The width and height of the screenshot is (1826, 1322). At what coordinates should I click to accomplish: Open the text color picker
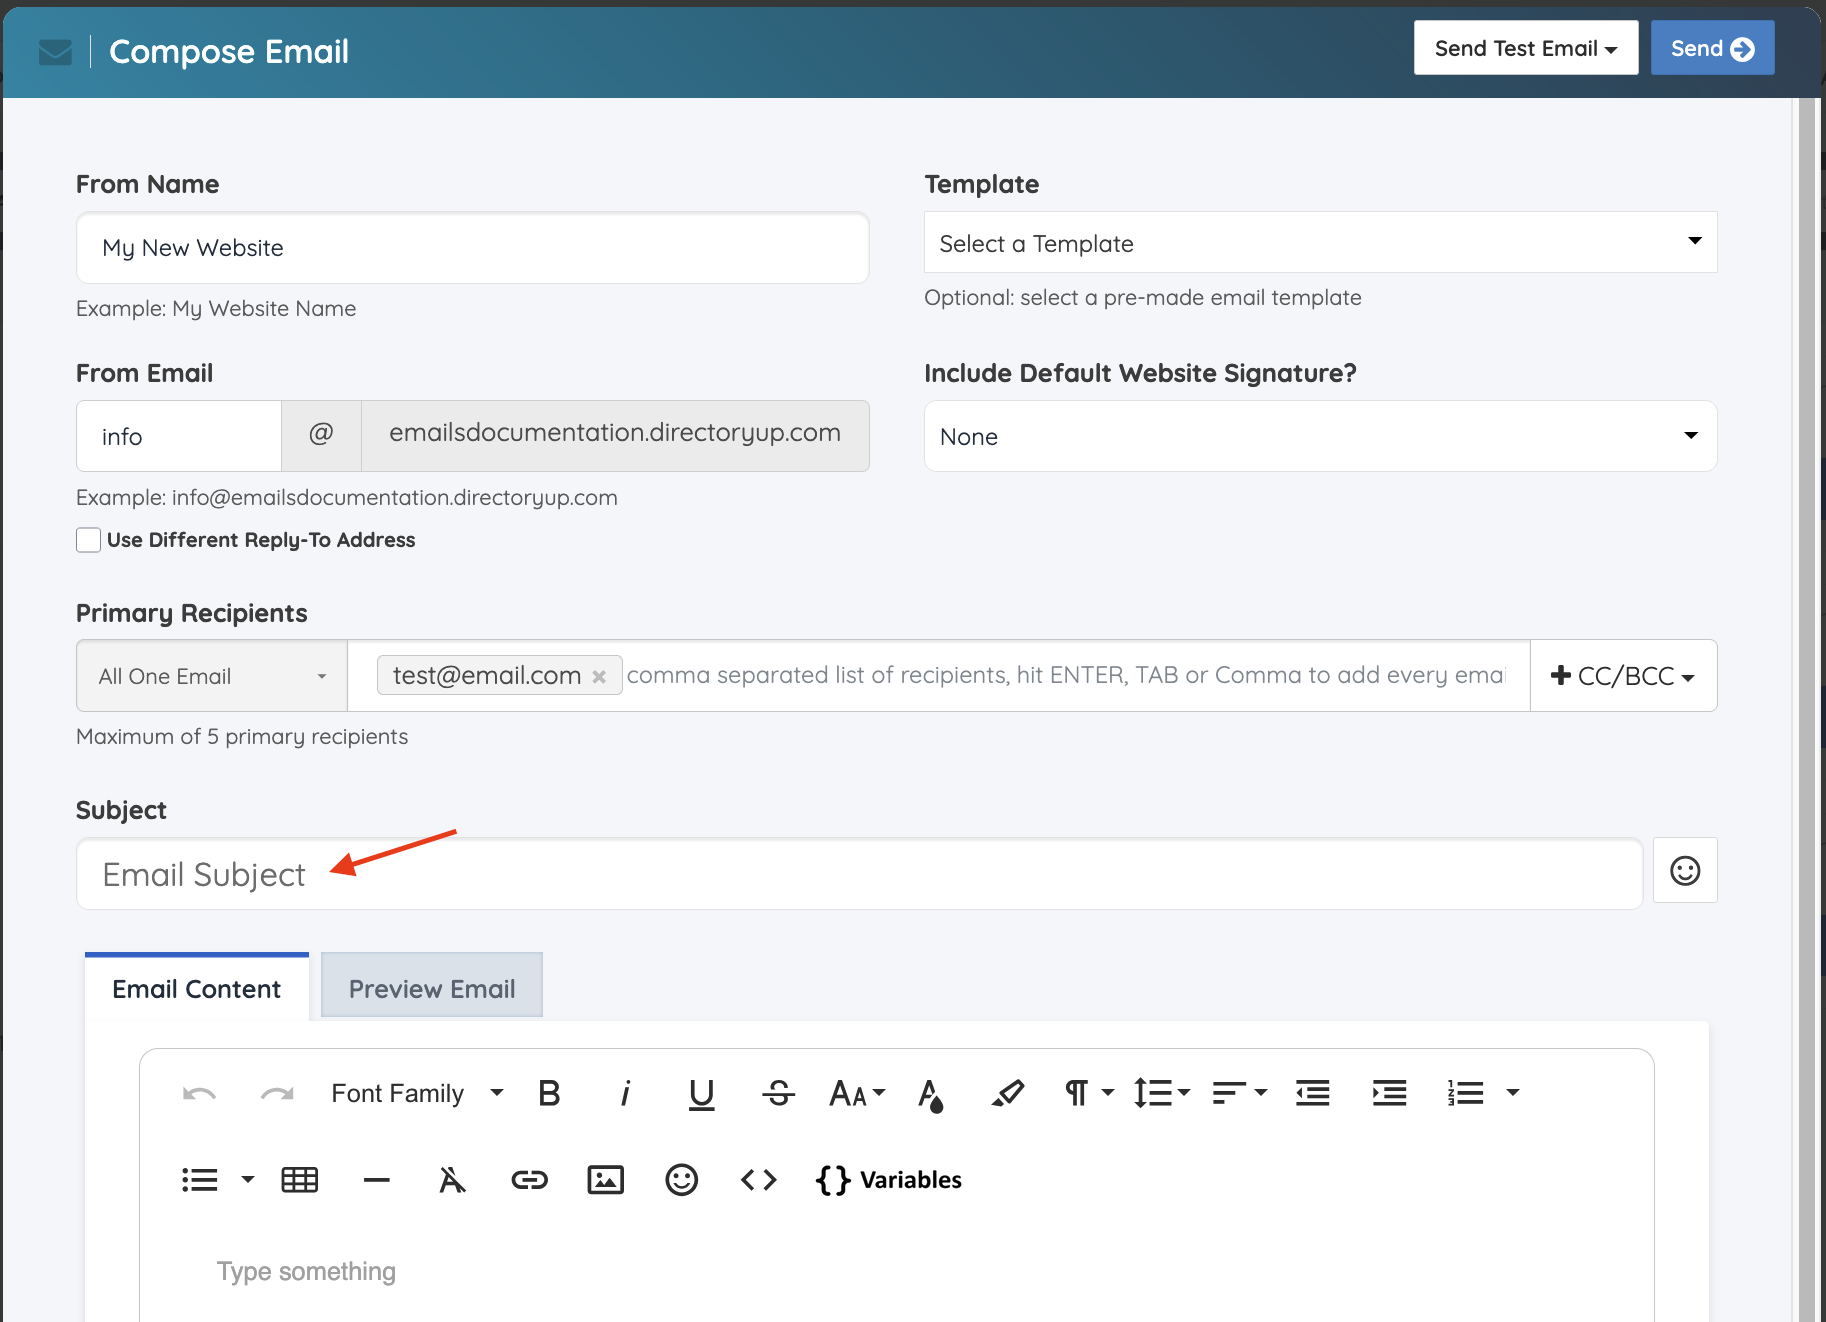[x=931, y=1095]
